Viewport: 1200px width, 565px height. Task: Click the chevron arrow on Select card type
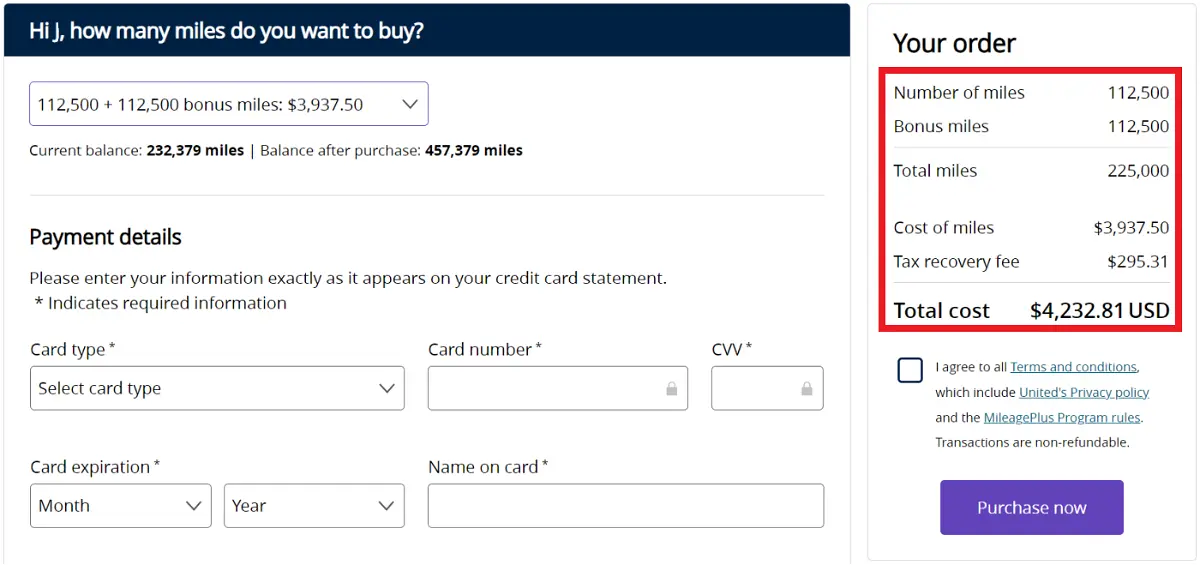pos(387,388)
